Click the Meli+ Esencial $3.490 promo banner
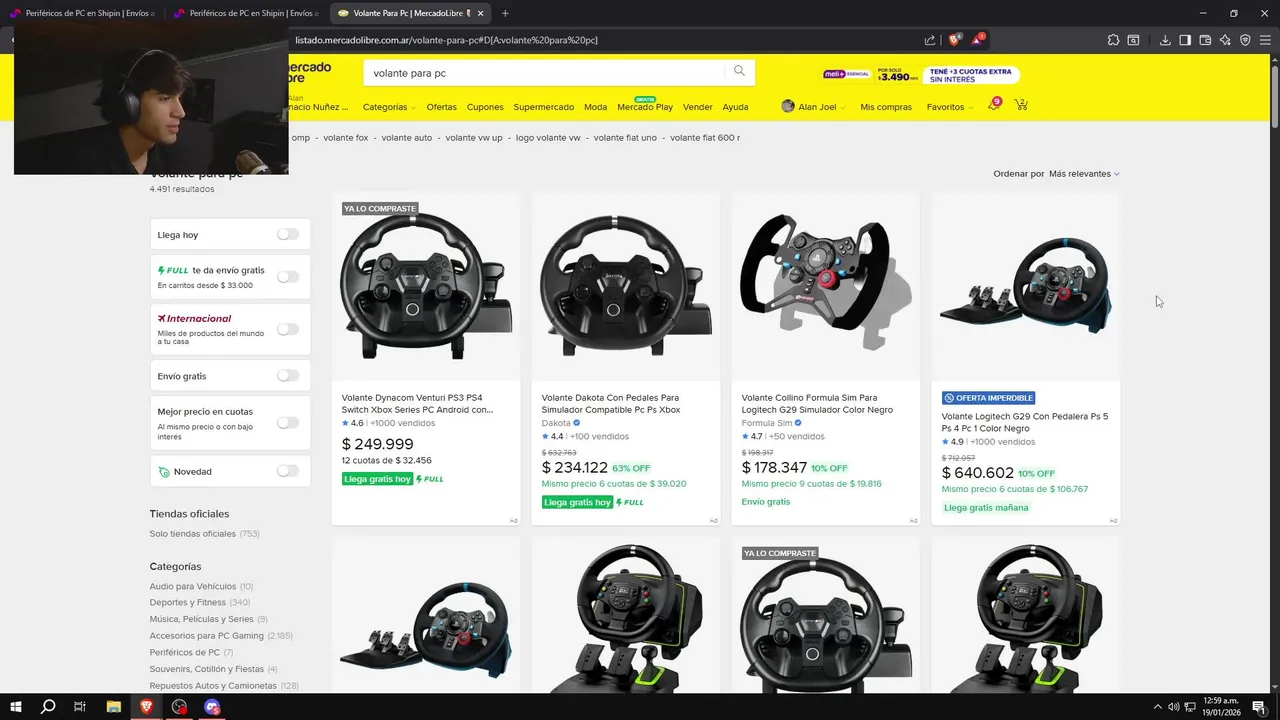 (869, 75)
